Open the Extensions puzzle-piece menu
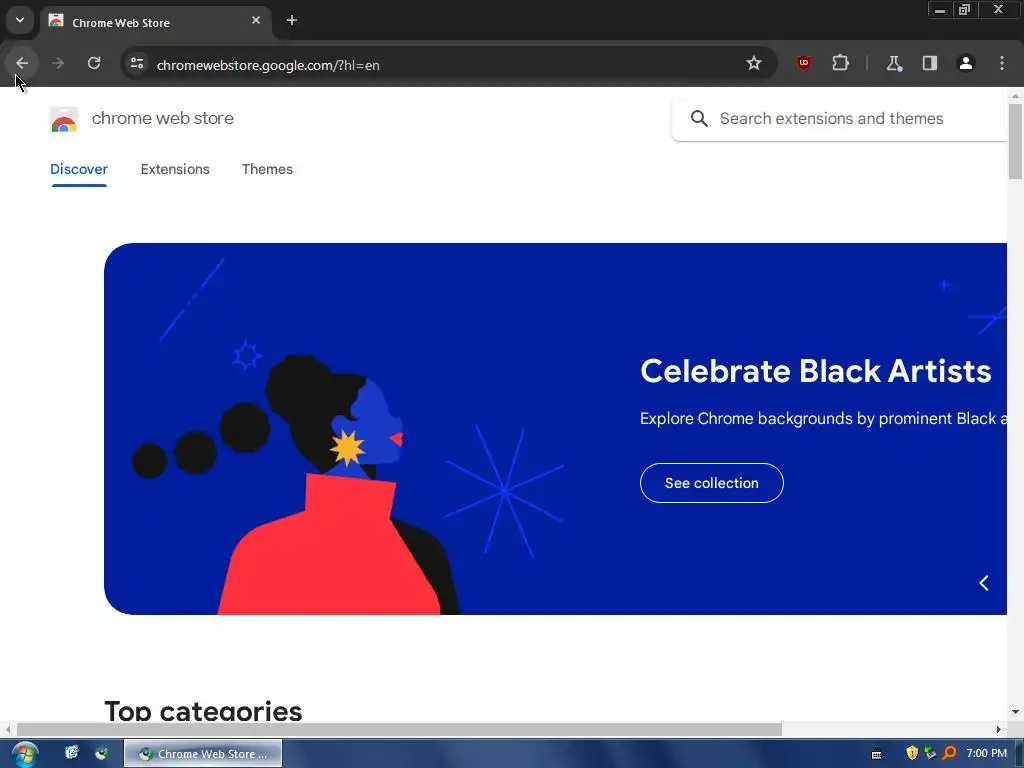Image resolution: width=1024 pixels, height=768 pixels. 840,63
